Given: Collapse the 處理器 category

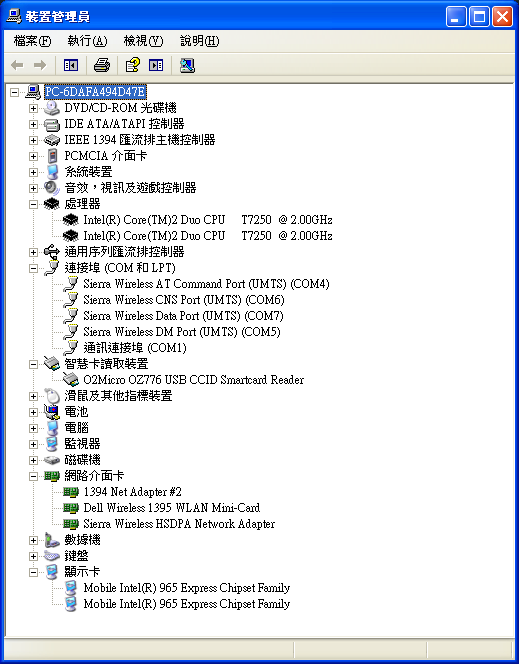Looking at the screenshot, I should [33, 204].
